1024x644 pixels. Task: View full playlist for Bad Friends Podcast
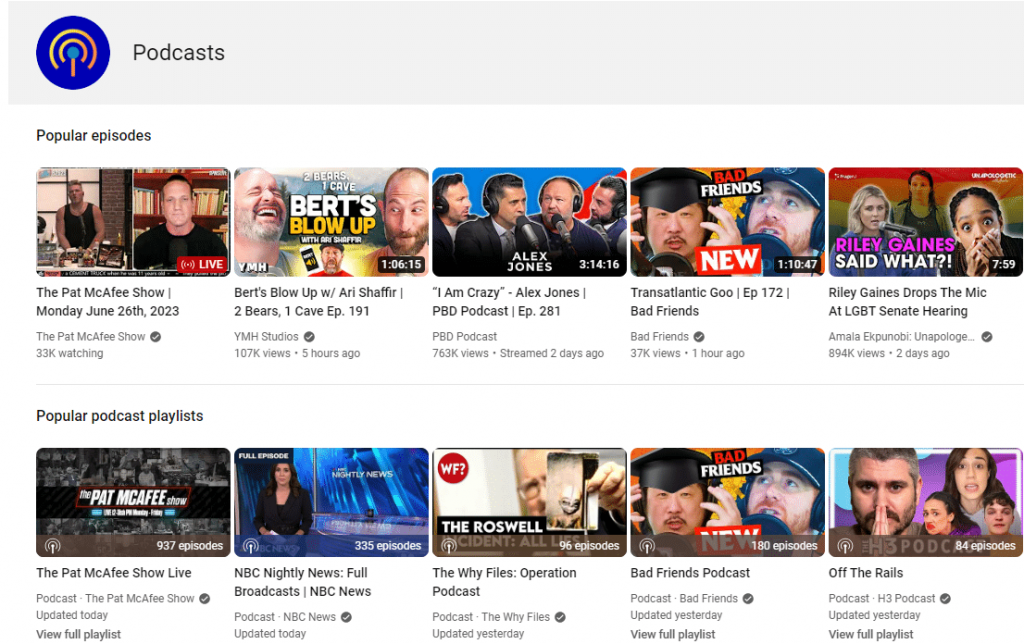tap(673, 634)
